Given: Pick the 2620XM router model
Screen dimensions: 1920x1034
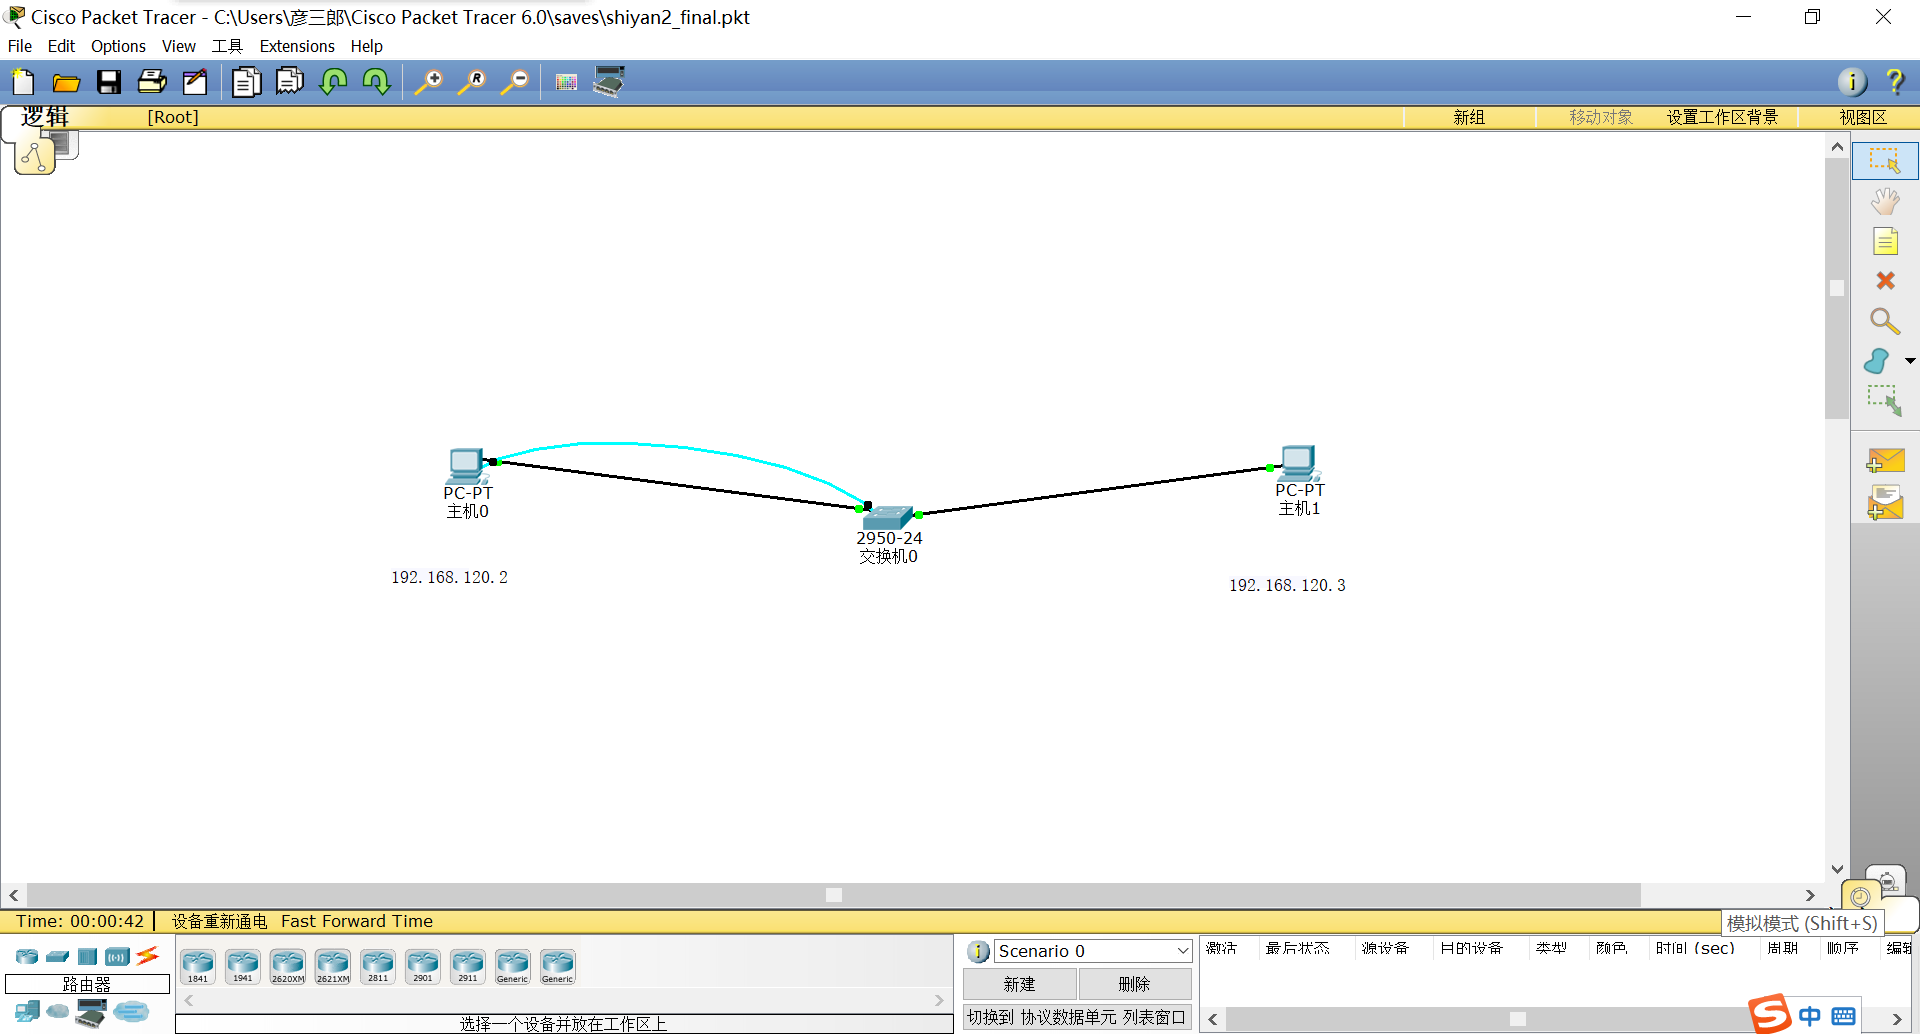Looking at the screenshot, I should point(288,966).
